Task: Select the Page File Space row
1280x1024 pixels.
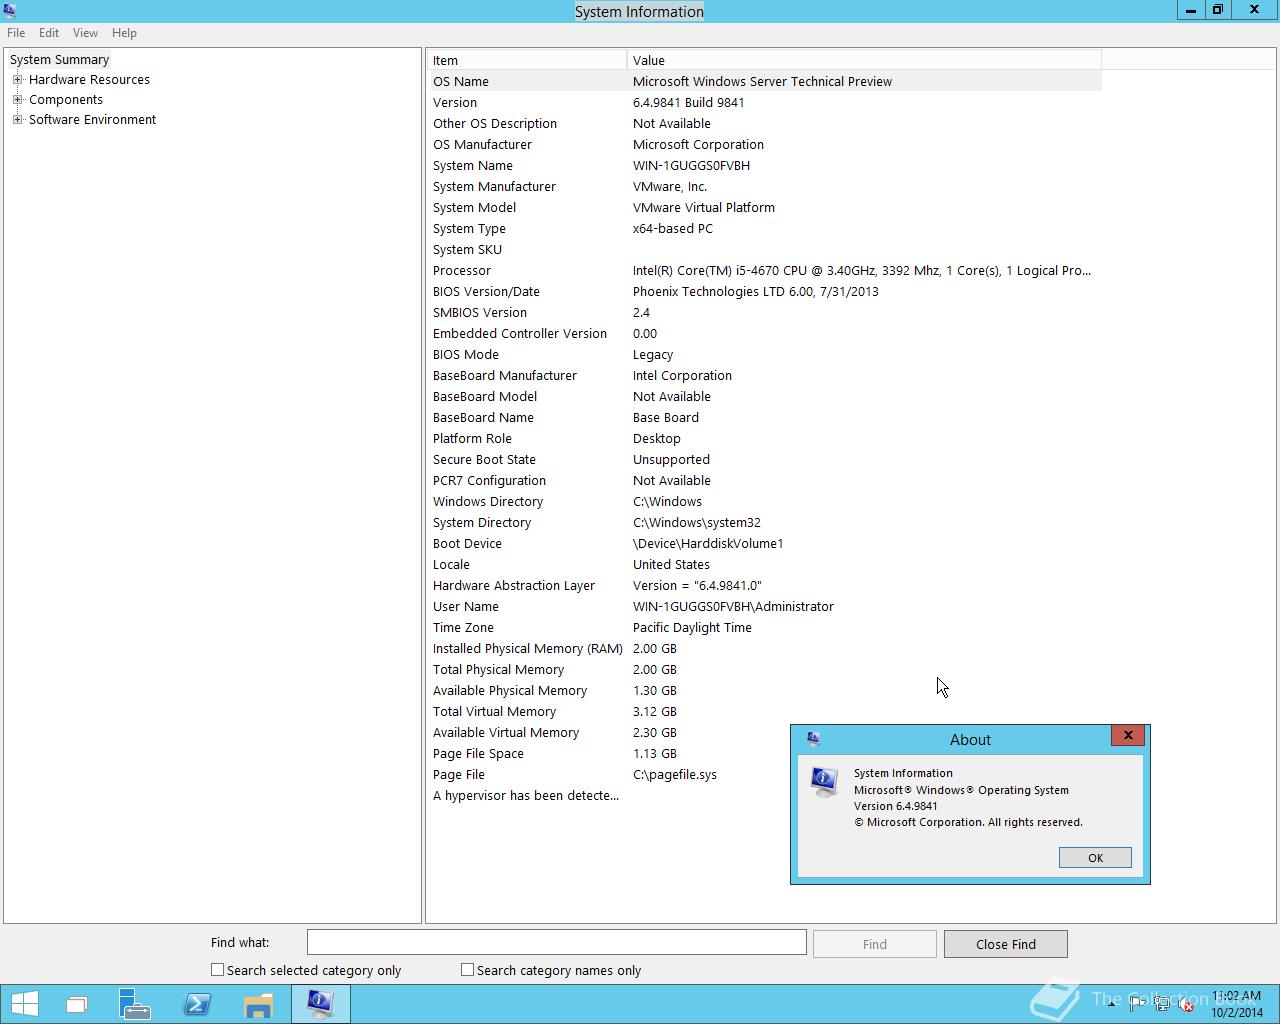Action: click(x=609, y=754)
